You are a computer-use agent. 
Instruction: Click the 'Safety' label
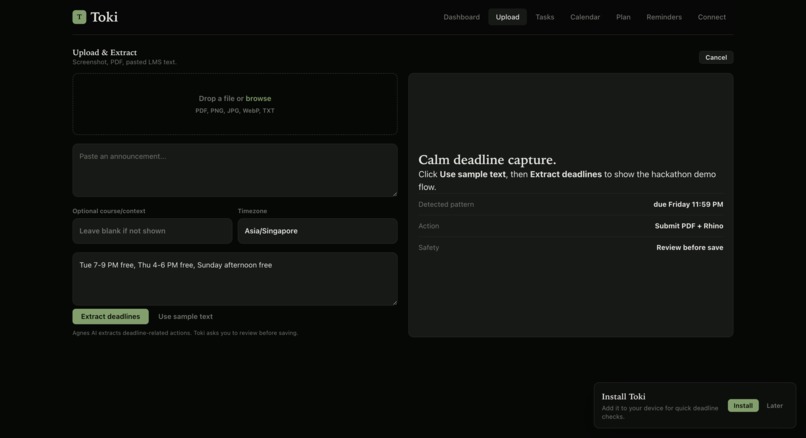pyautogui.click(x=428, y=247)
